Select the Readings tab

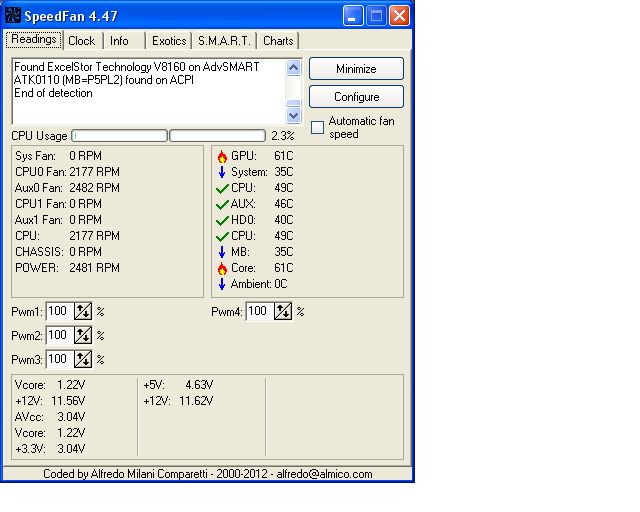(34, 40)
